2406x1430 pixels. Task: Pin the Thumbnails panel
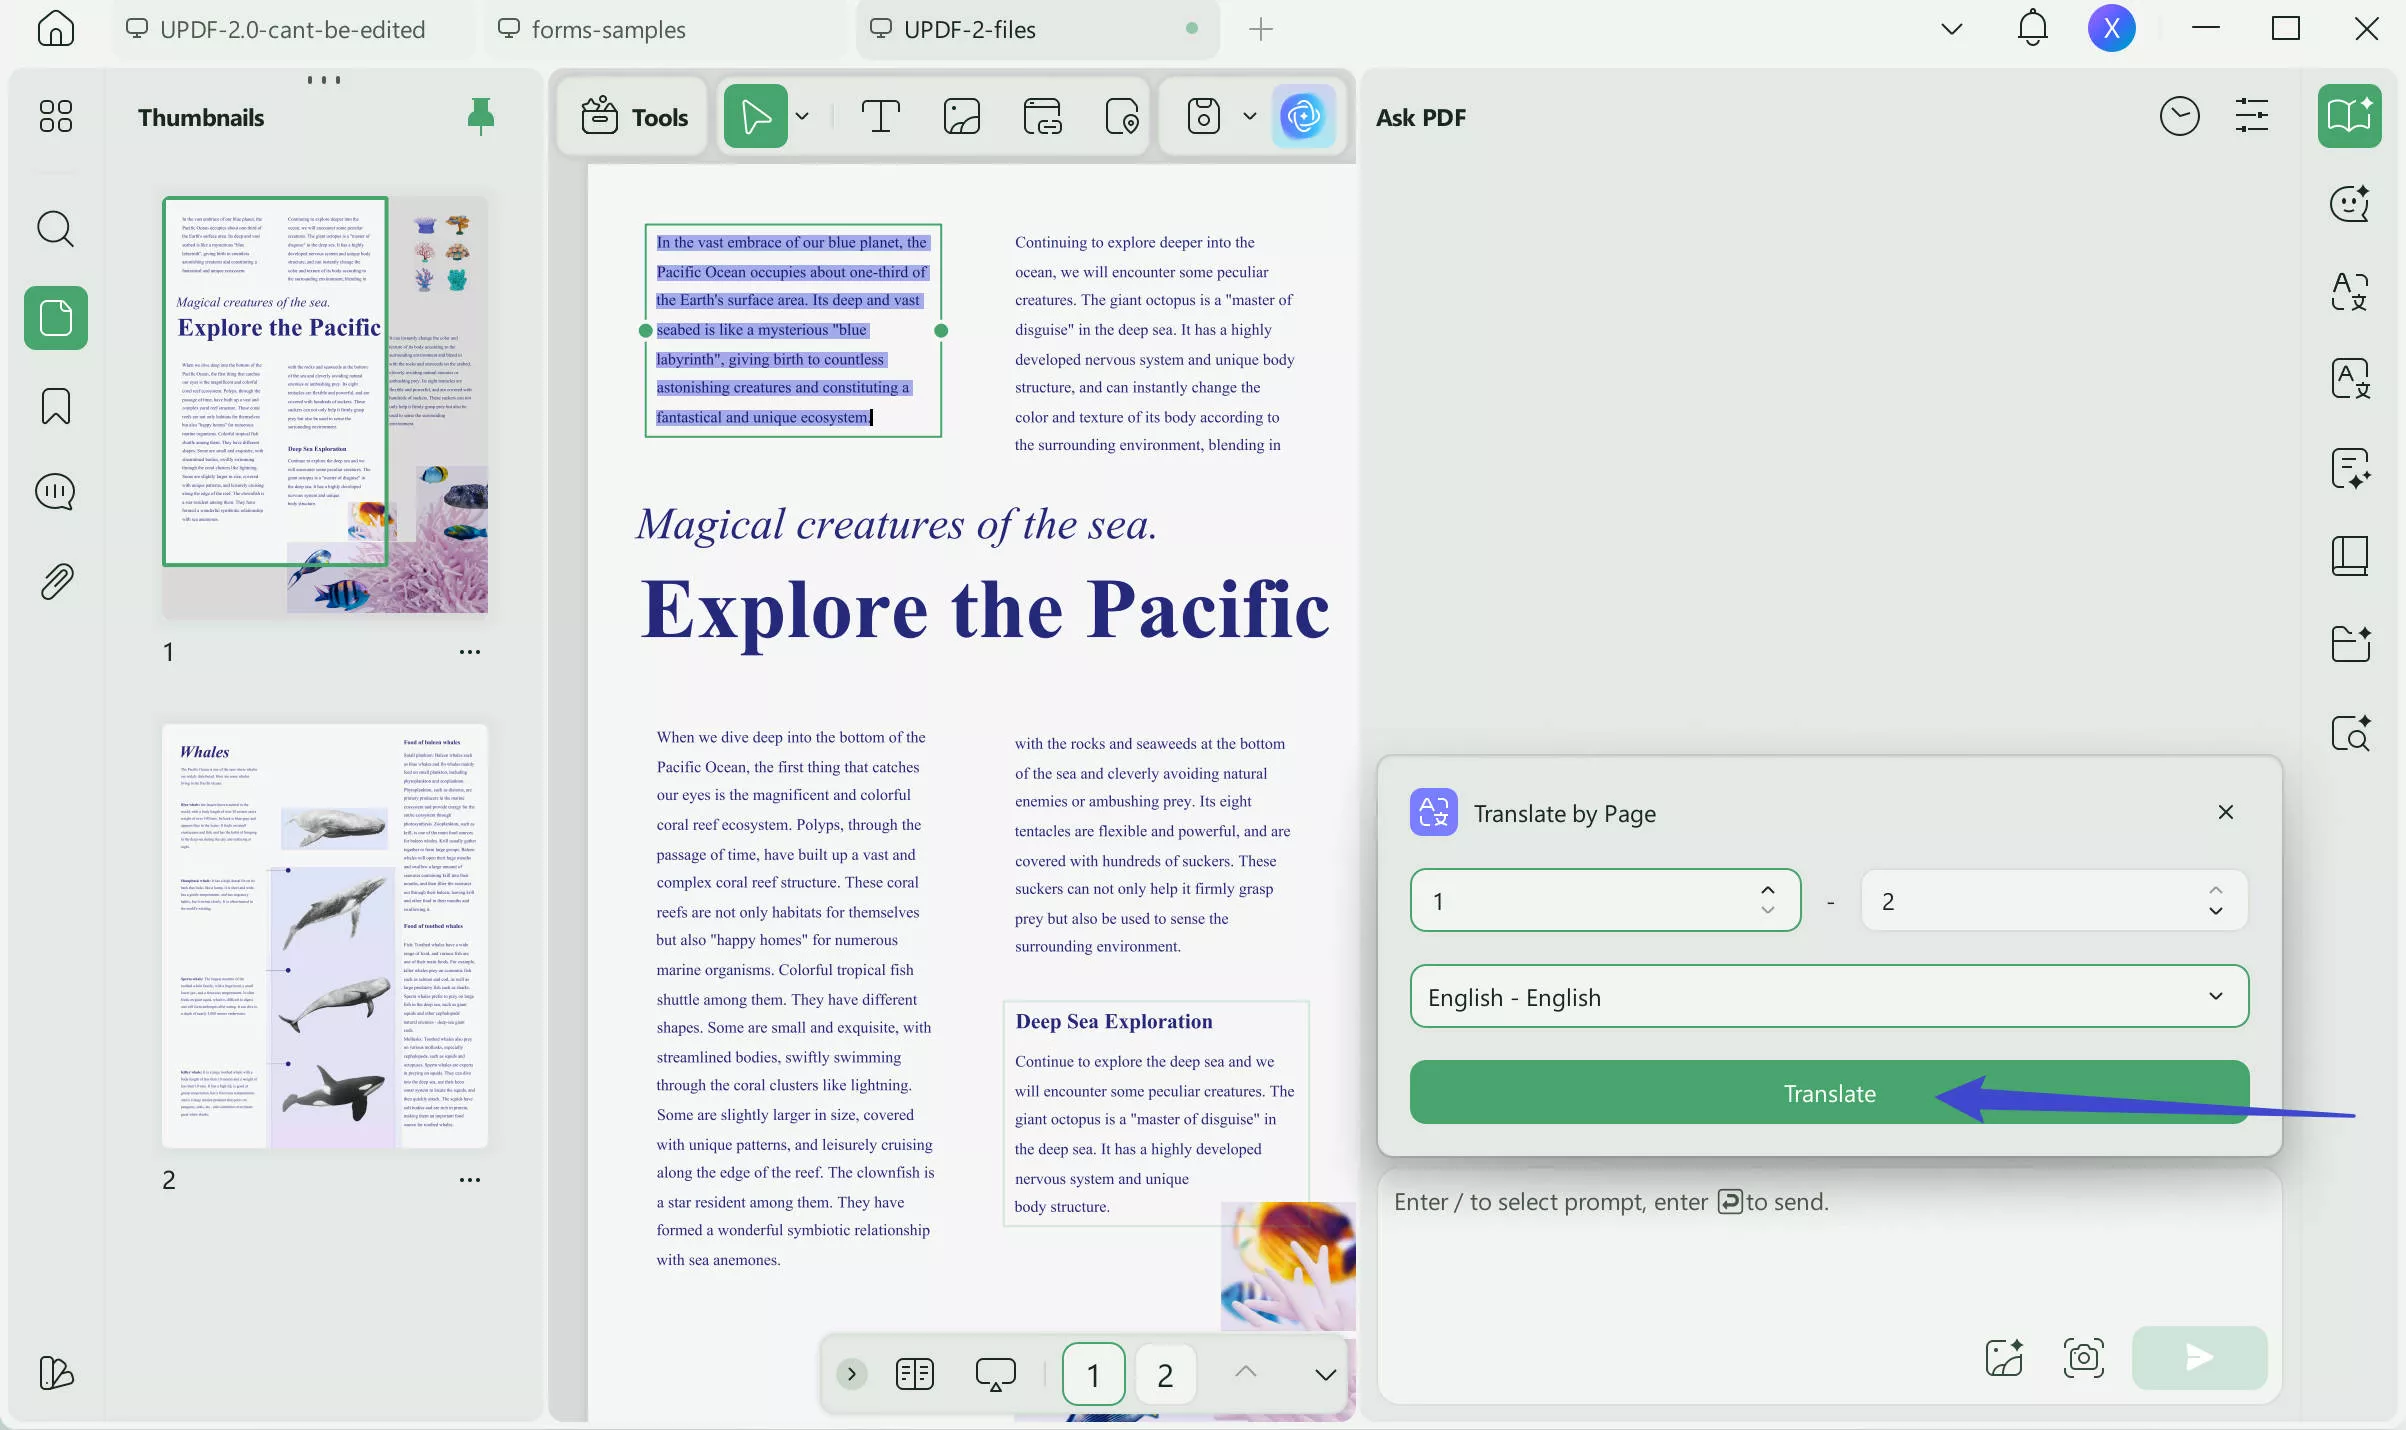click(x=480, y=117)
